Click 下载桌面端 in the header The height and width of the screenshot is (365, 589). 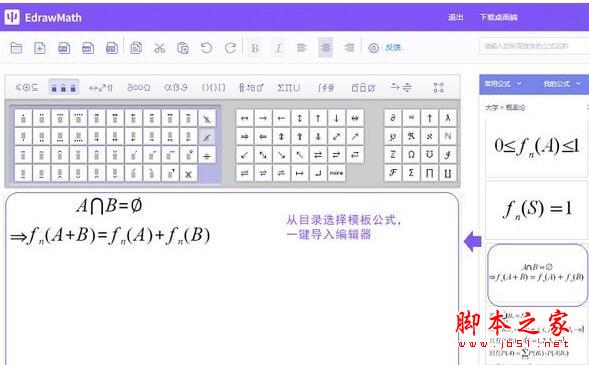[498, 17]
